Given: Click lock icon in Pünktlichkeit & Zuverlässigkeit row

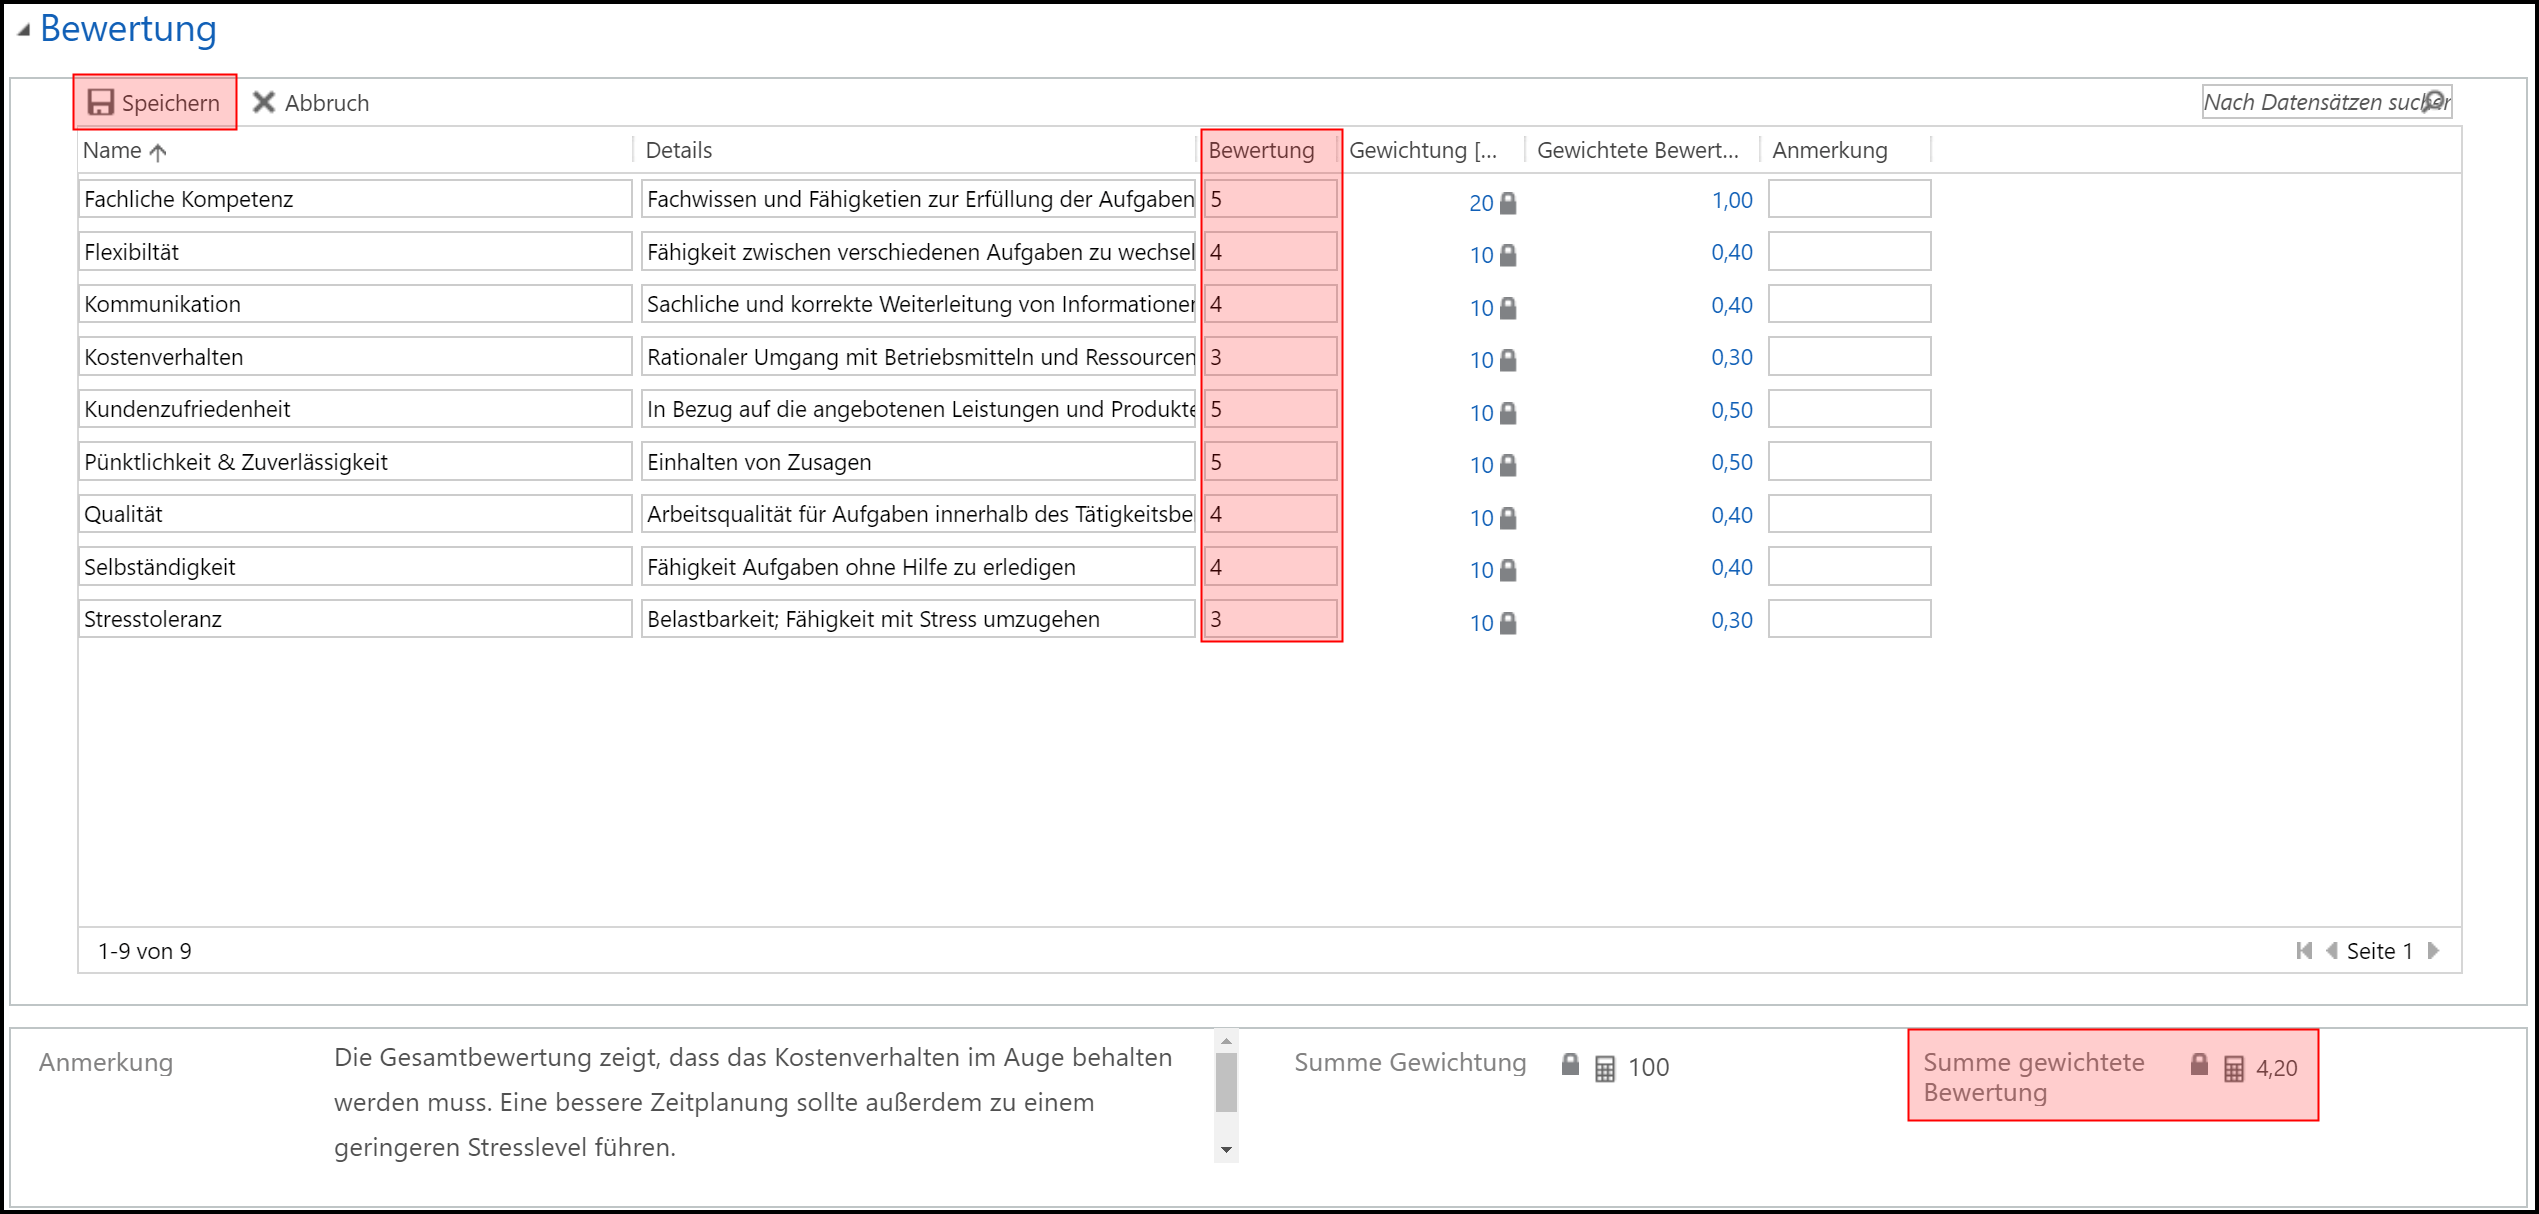Looking at the screenshot, I should tap(1508, 465).
